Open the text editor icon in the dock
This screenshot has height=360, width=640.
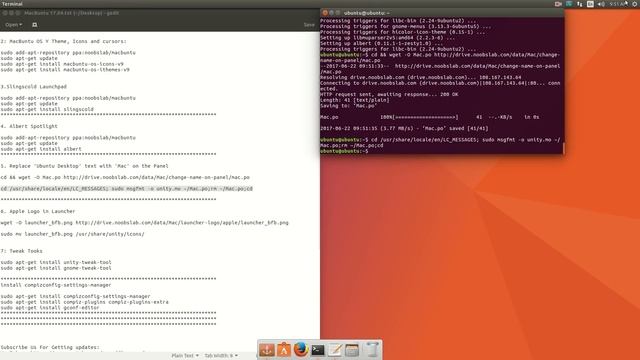click(335, 350)
